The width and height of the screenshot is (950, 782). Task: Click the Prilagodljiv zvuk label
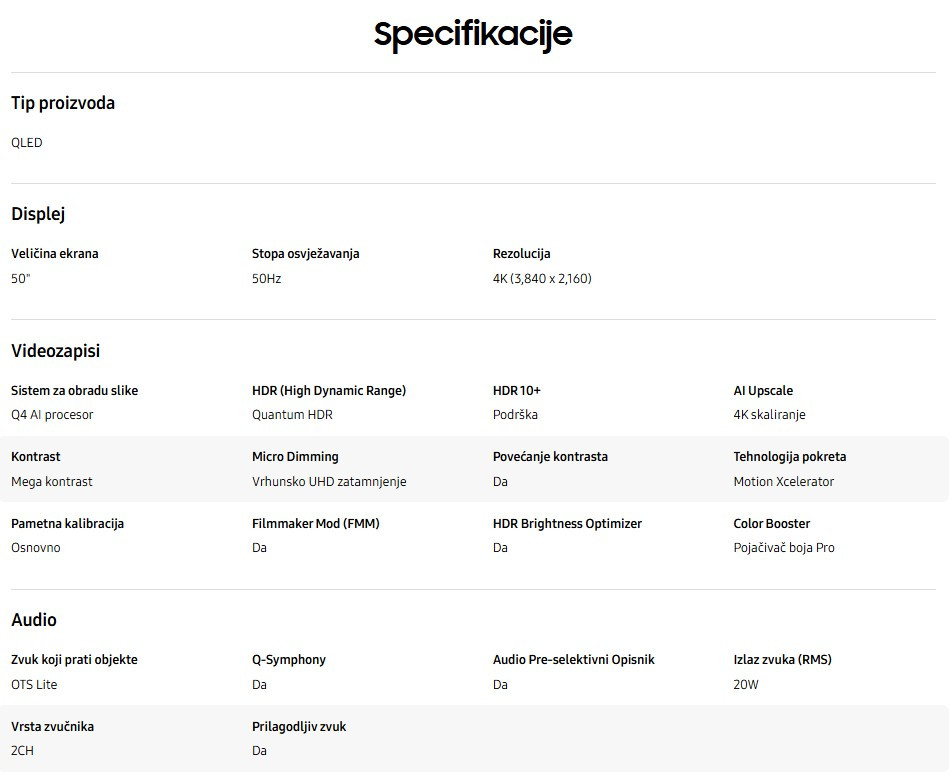point(299,727)
